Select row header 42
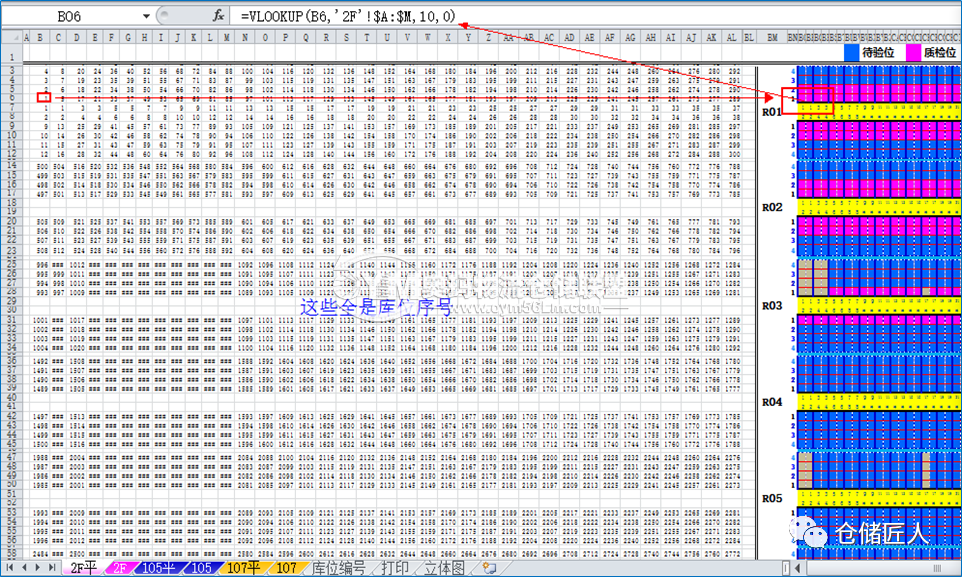The width and height of the screenshot is (962, 577). 12,416
